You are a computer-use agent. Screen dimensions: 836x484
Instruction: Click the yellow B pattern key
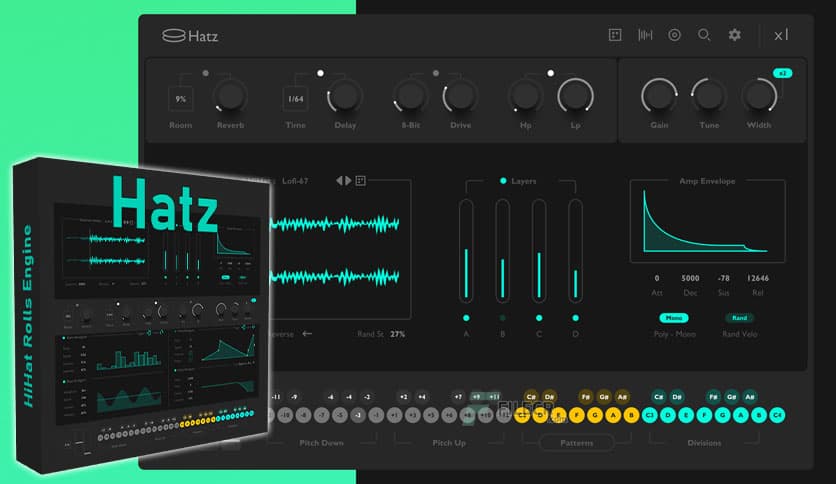click(x=631, y=415)
